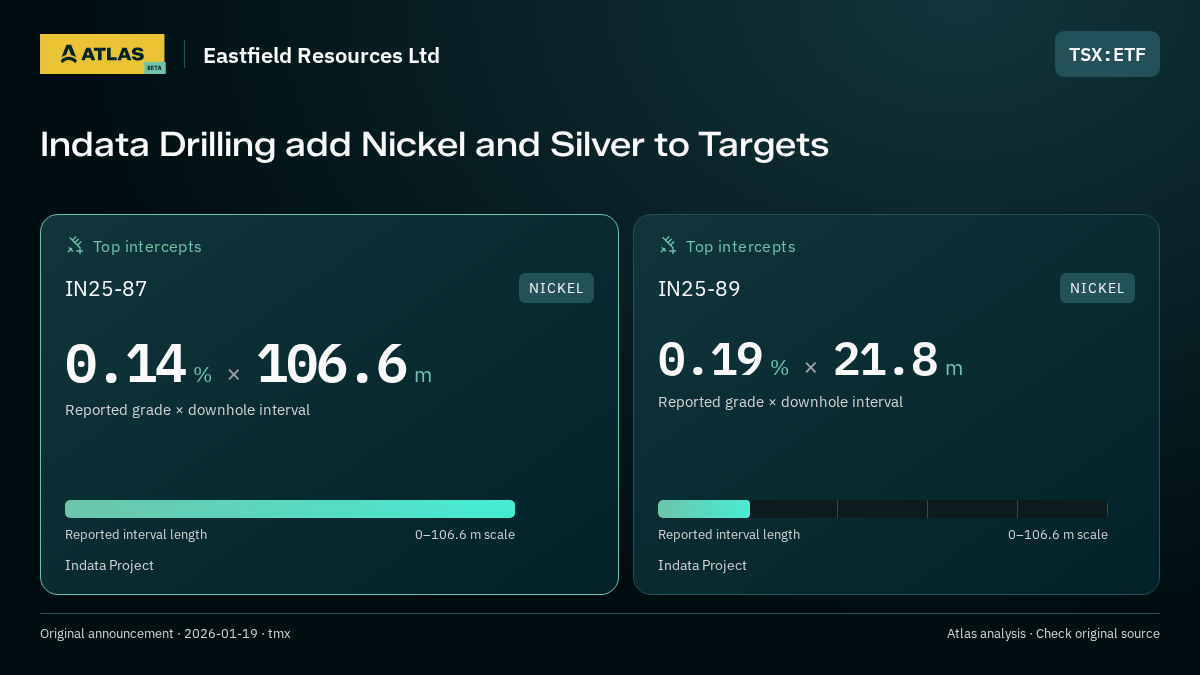Click hole ID IN25-89

point(699,289)
